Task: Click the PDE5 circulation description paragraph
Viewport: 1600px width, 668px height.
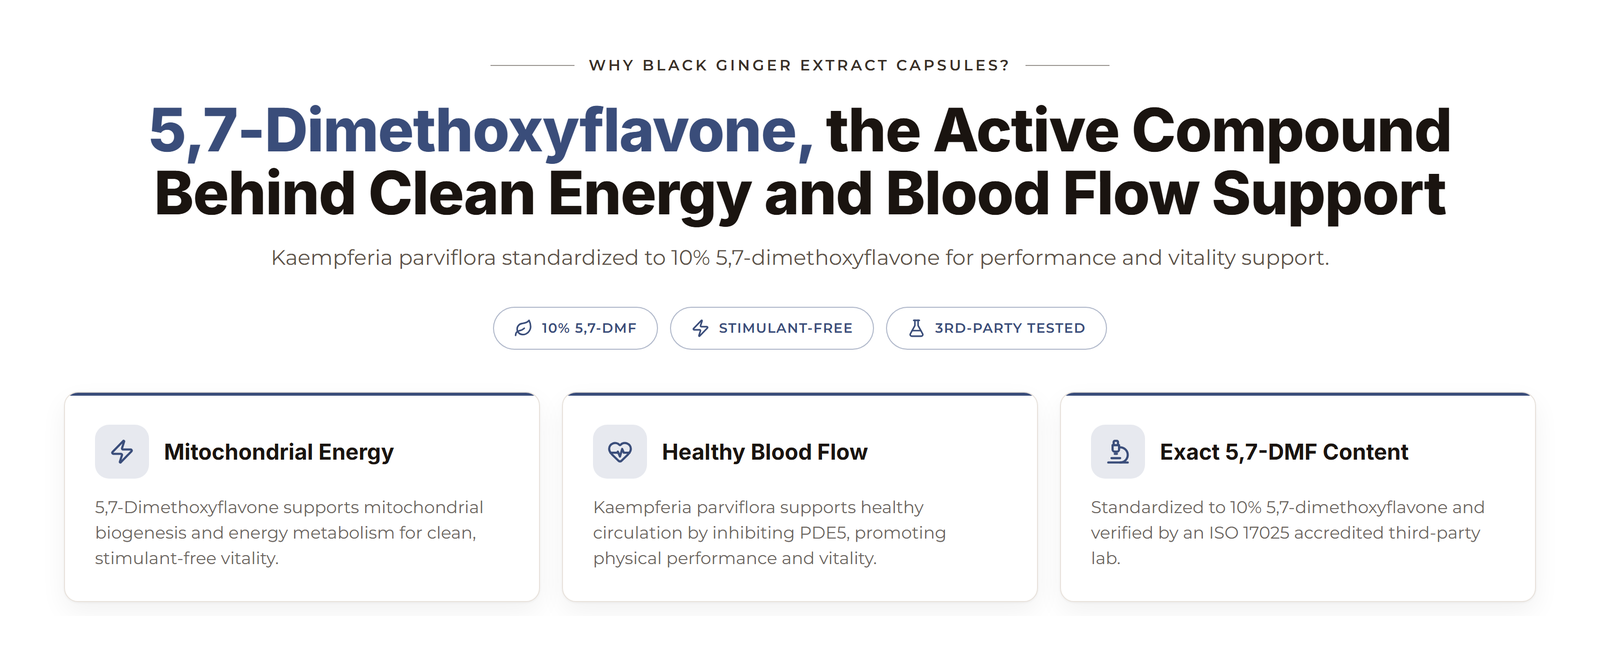Action: pyautogui.click(x=769, y=533)
